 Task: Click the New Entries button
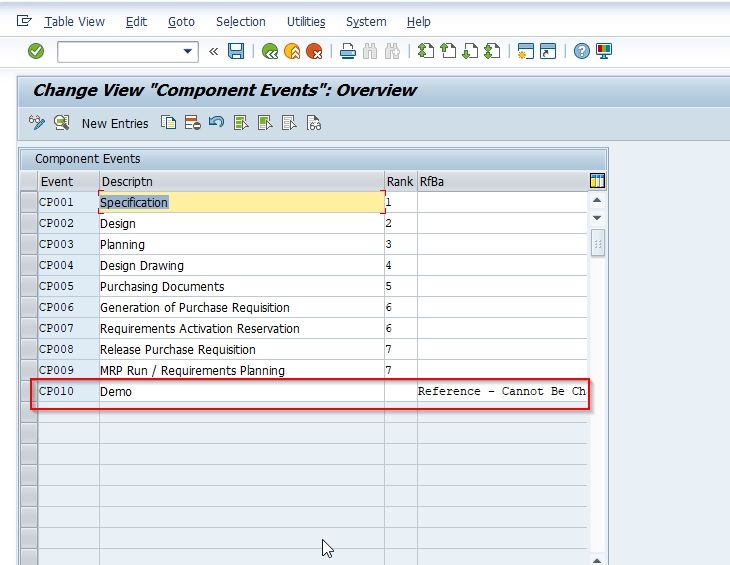click(x=115, y=124)
